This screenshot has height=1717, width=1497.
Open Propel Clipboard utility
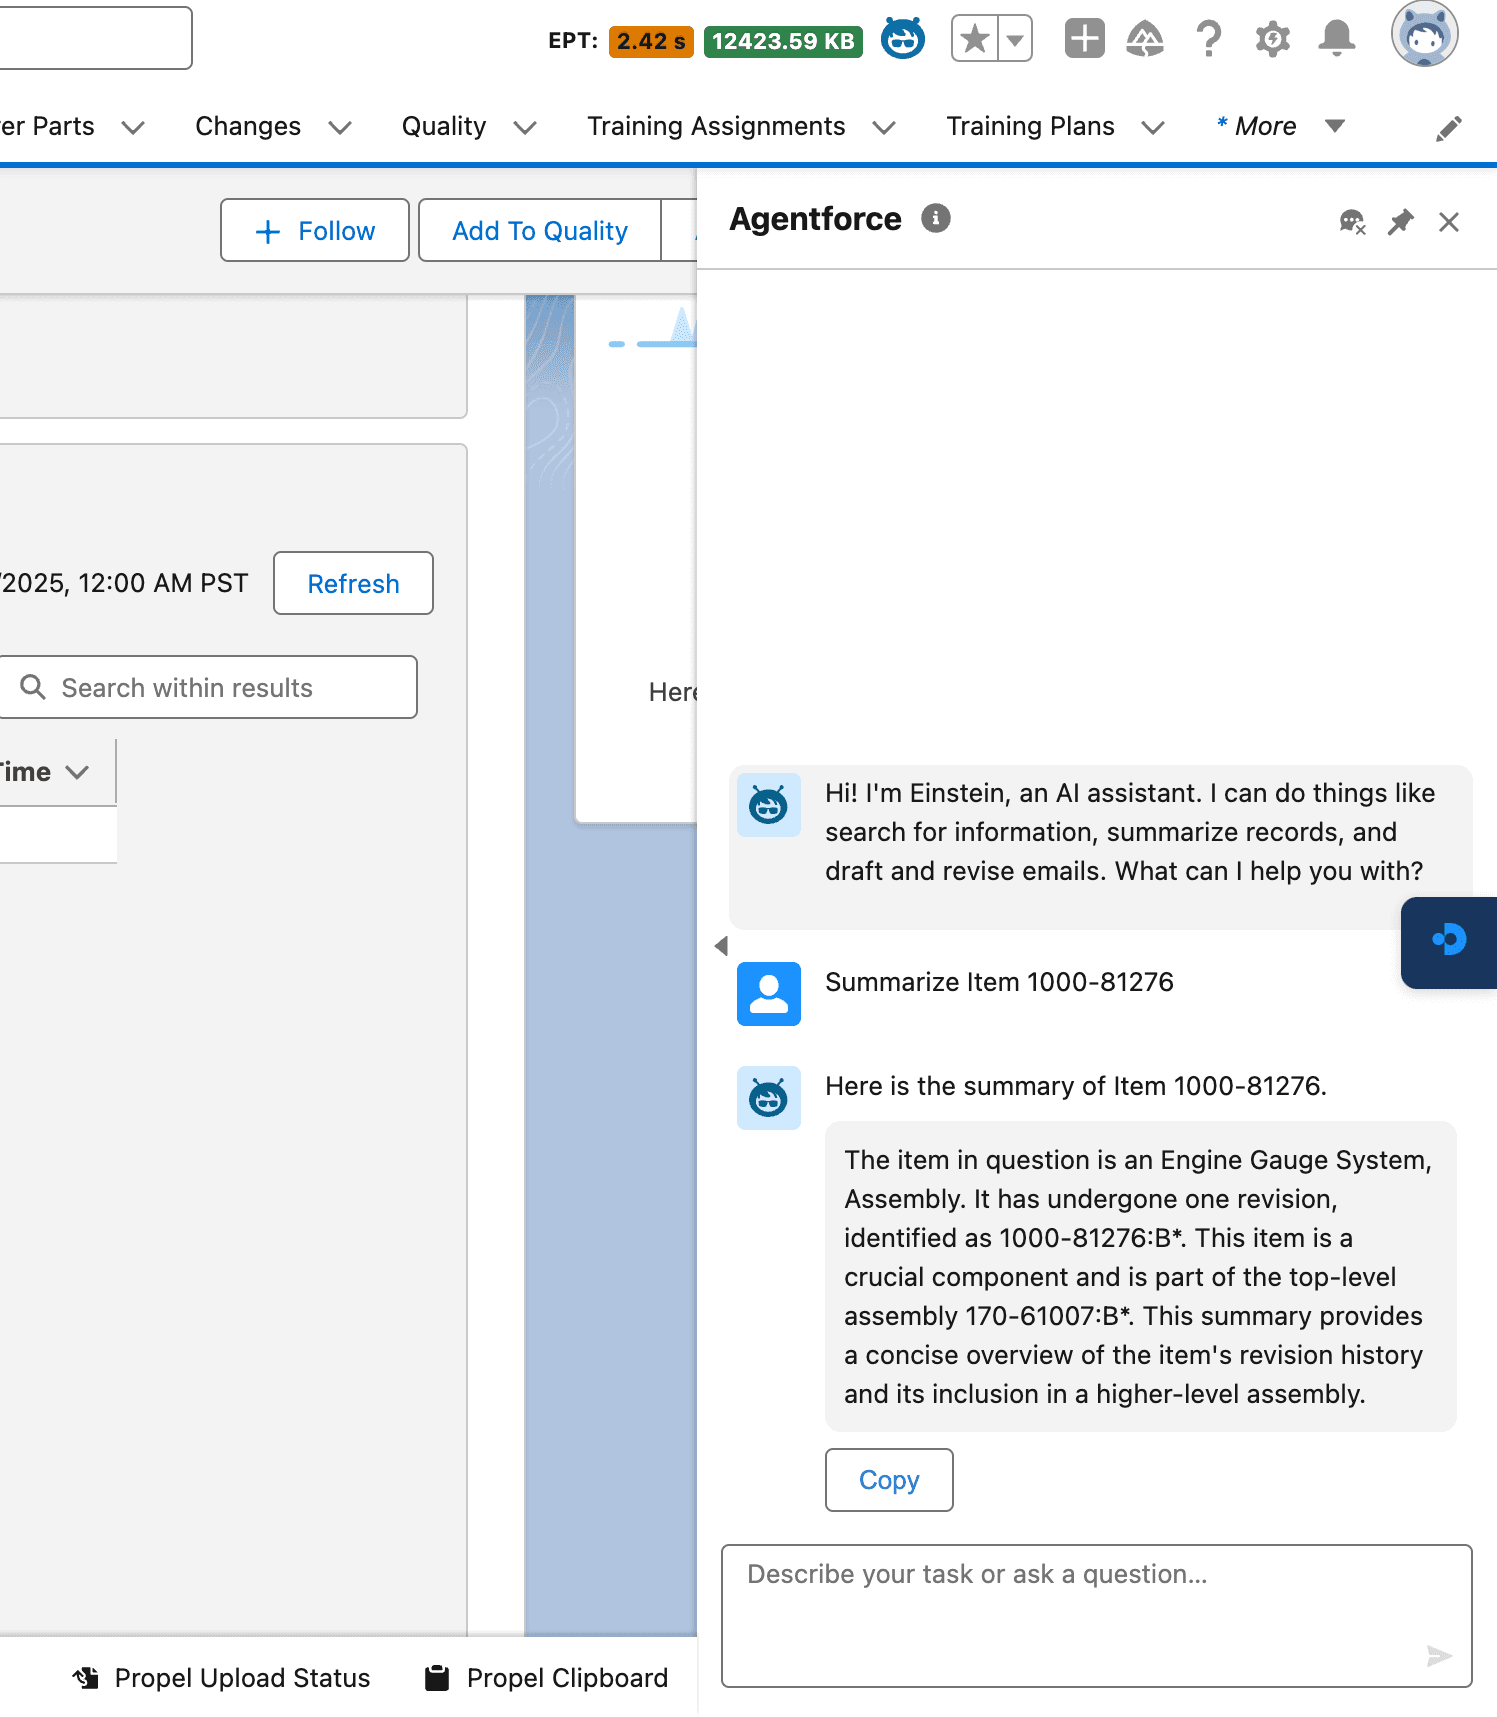547,1678
